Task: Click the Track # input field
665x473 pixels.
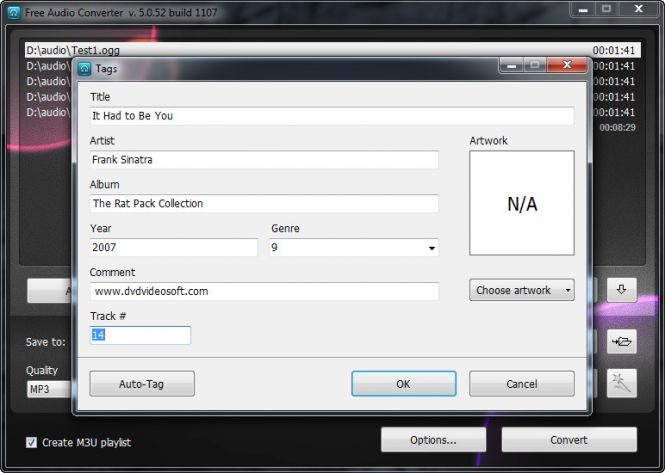Action: tap(140, 335)
